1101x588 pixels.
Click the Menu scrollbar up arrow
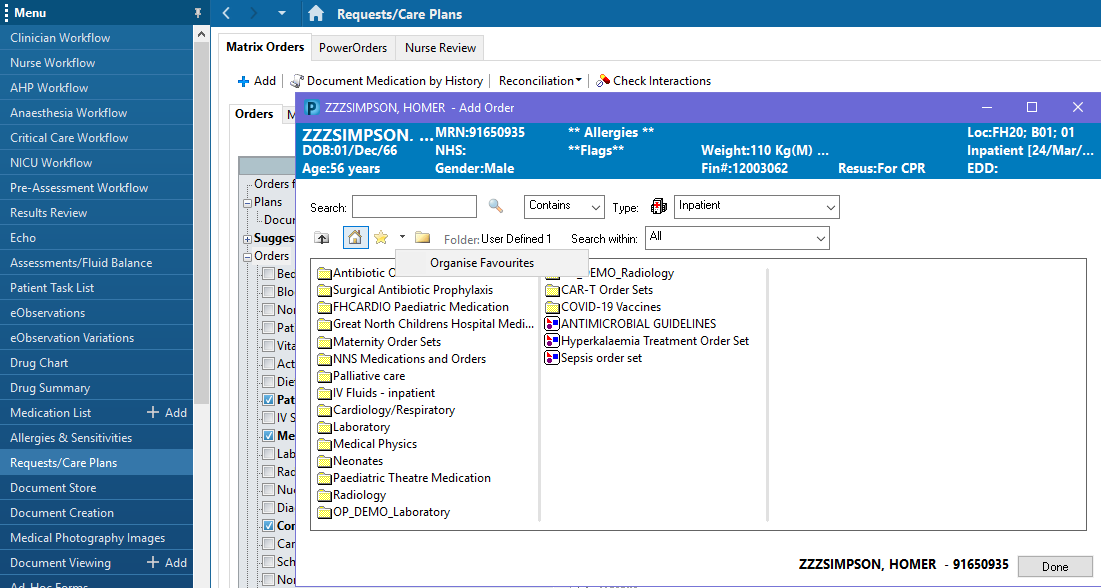pyautogui.click(x=202, y=34)
